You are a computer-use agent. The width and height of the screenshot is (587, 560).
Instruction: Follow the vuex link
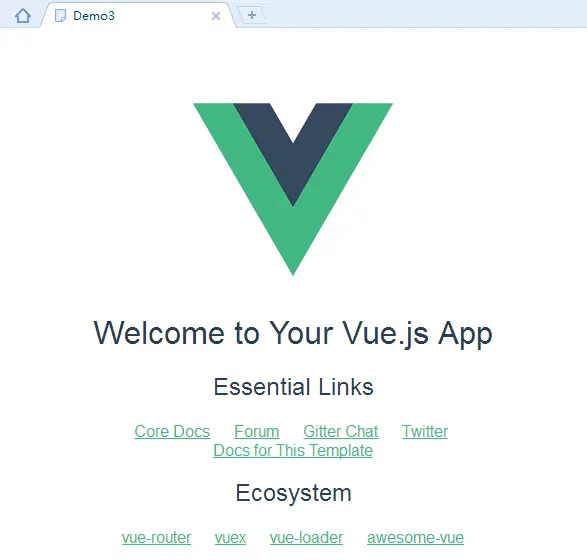pos(230,538)
